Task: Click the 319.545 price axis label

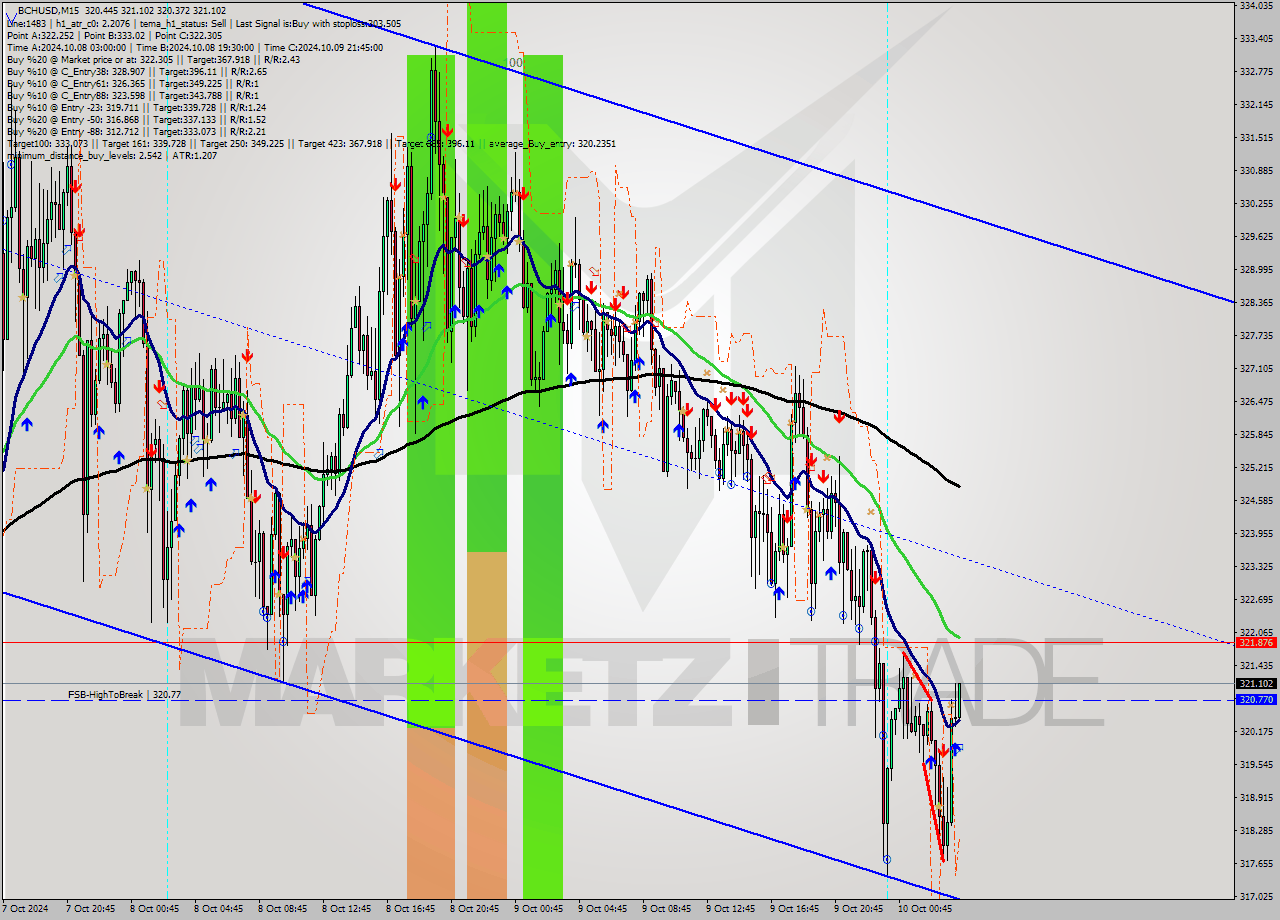Action: click(x=1256, y=765)
